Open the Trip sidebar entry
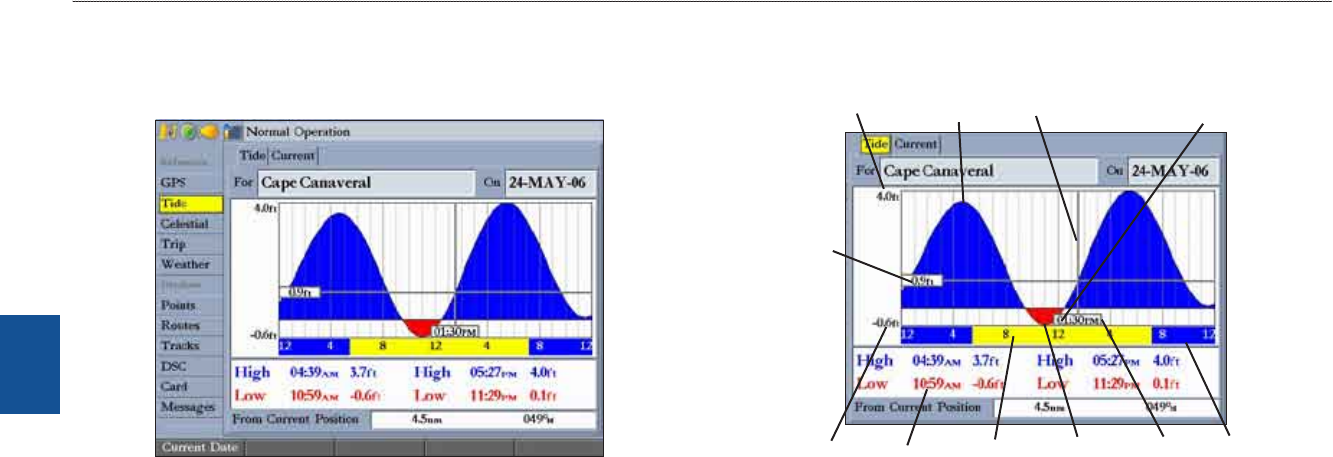 tap(176, 244)
